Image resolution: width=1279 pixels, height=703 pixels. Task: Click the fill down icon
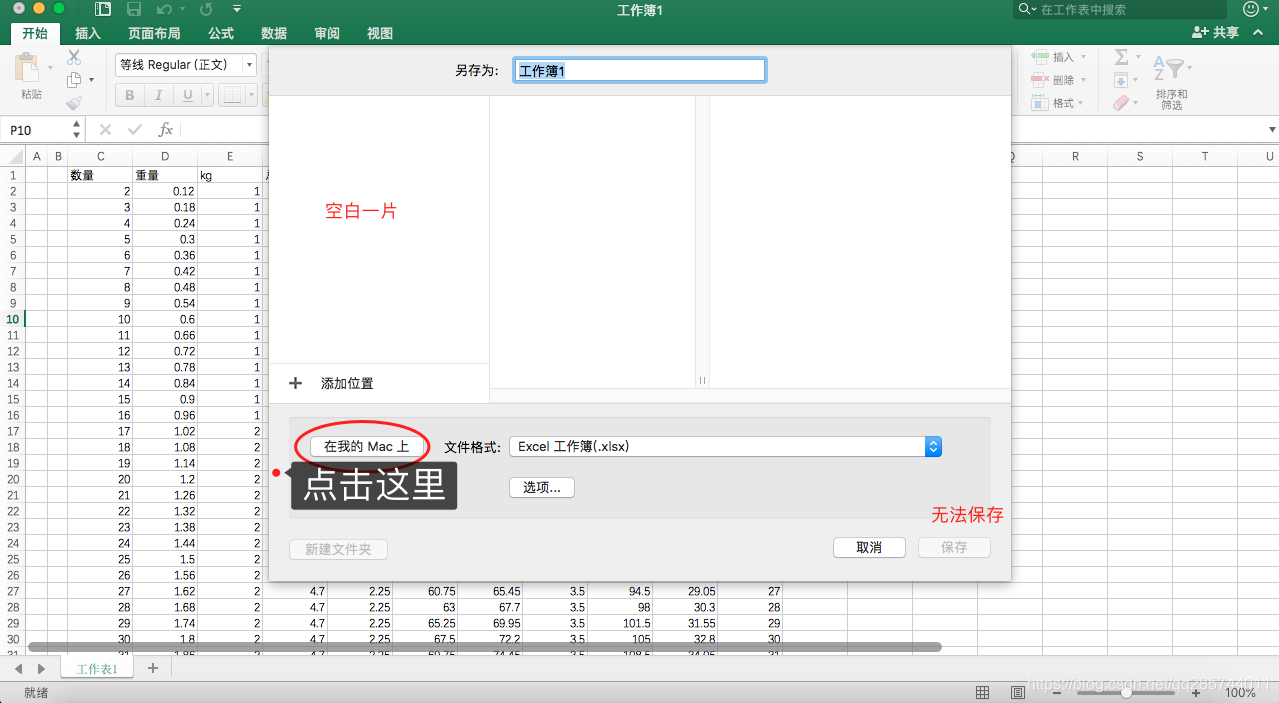tap(1121, 80)
